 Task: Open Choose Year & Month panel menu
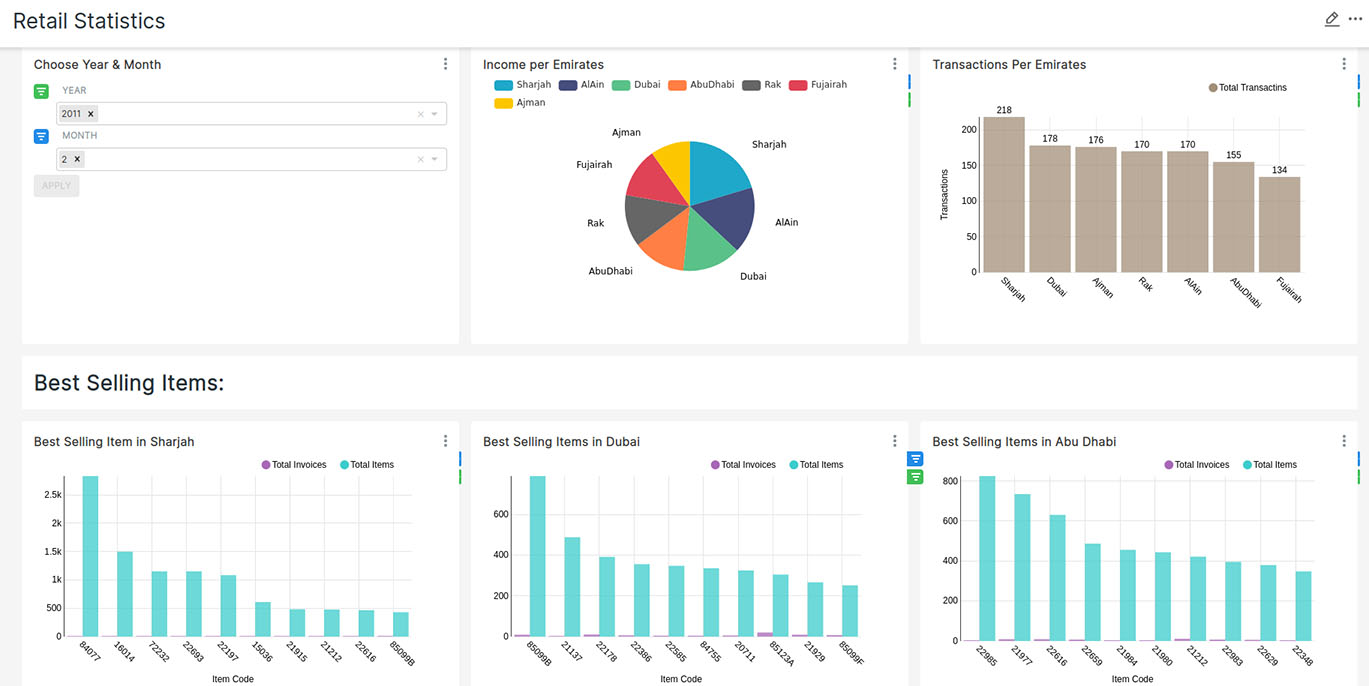pos(445,64)
